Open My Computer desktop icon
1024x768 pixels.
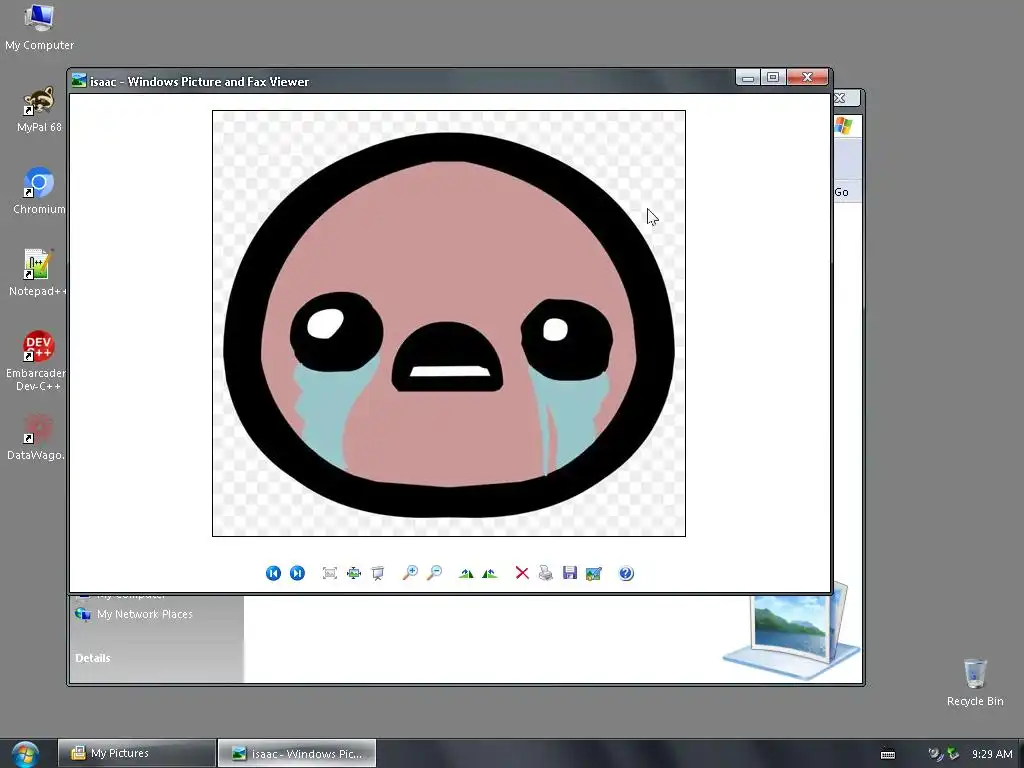pos(39,27)
